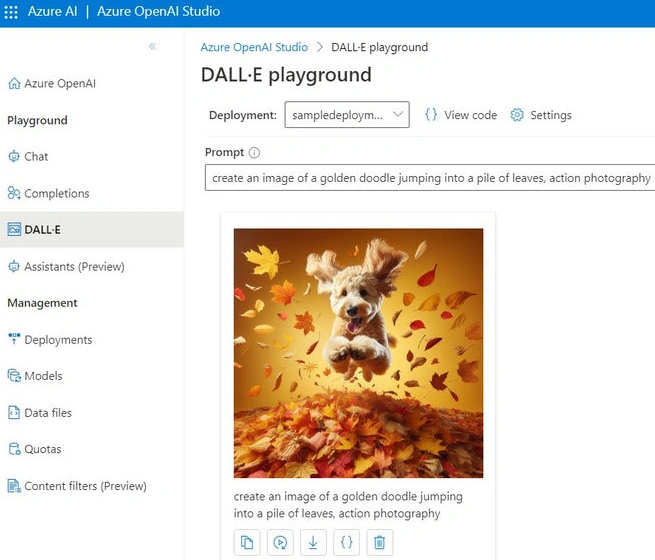The image size is (655, 560).
Task: Show the Prompt info tooltip icon
Action: [x=254, y=153]
